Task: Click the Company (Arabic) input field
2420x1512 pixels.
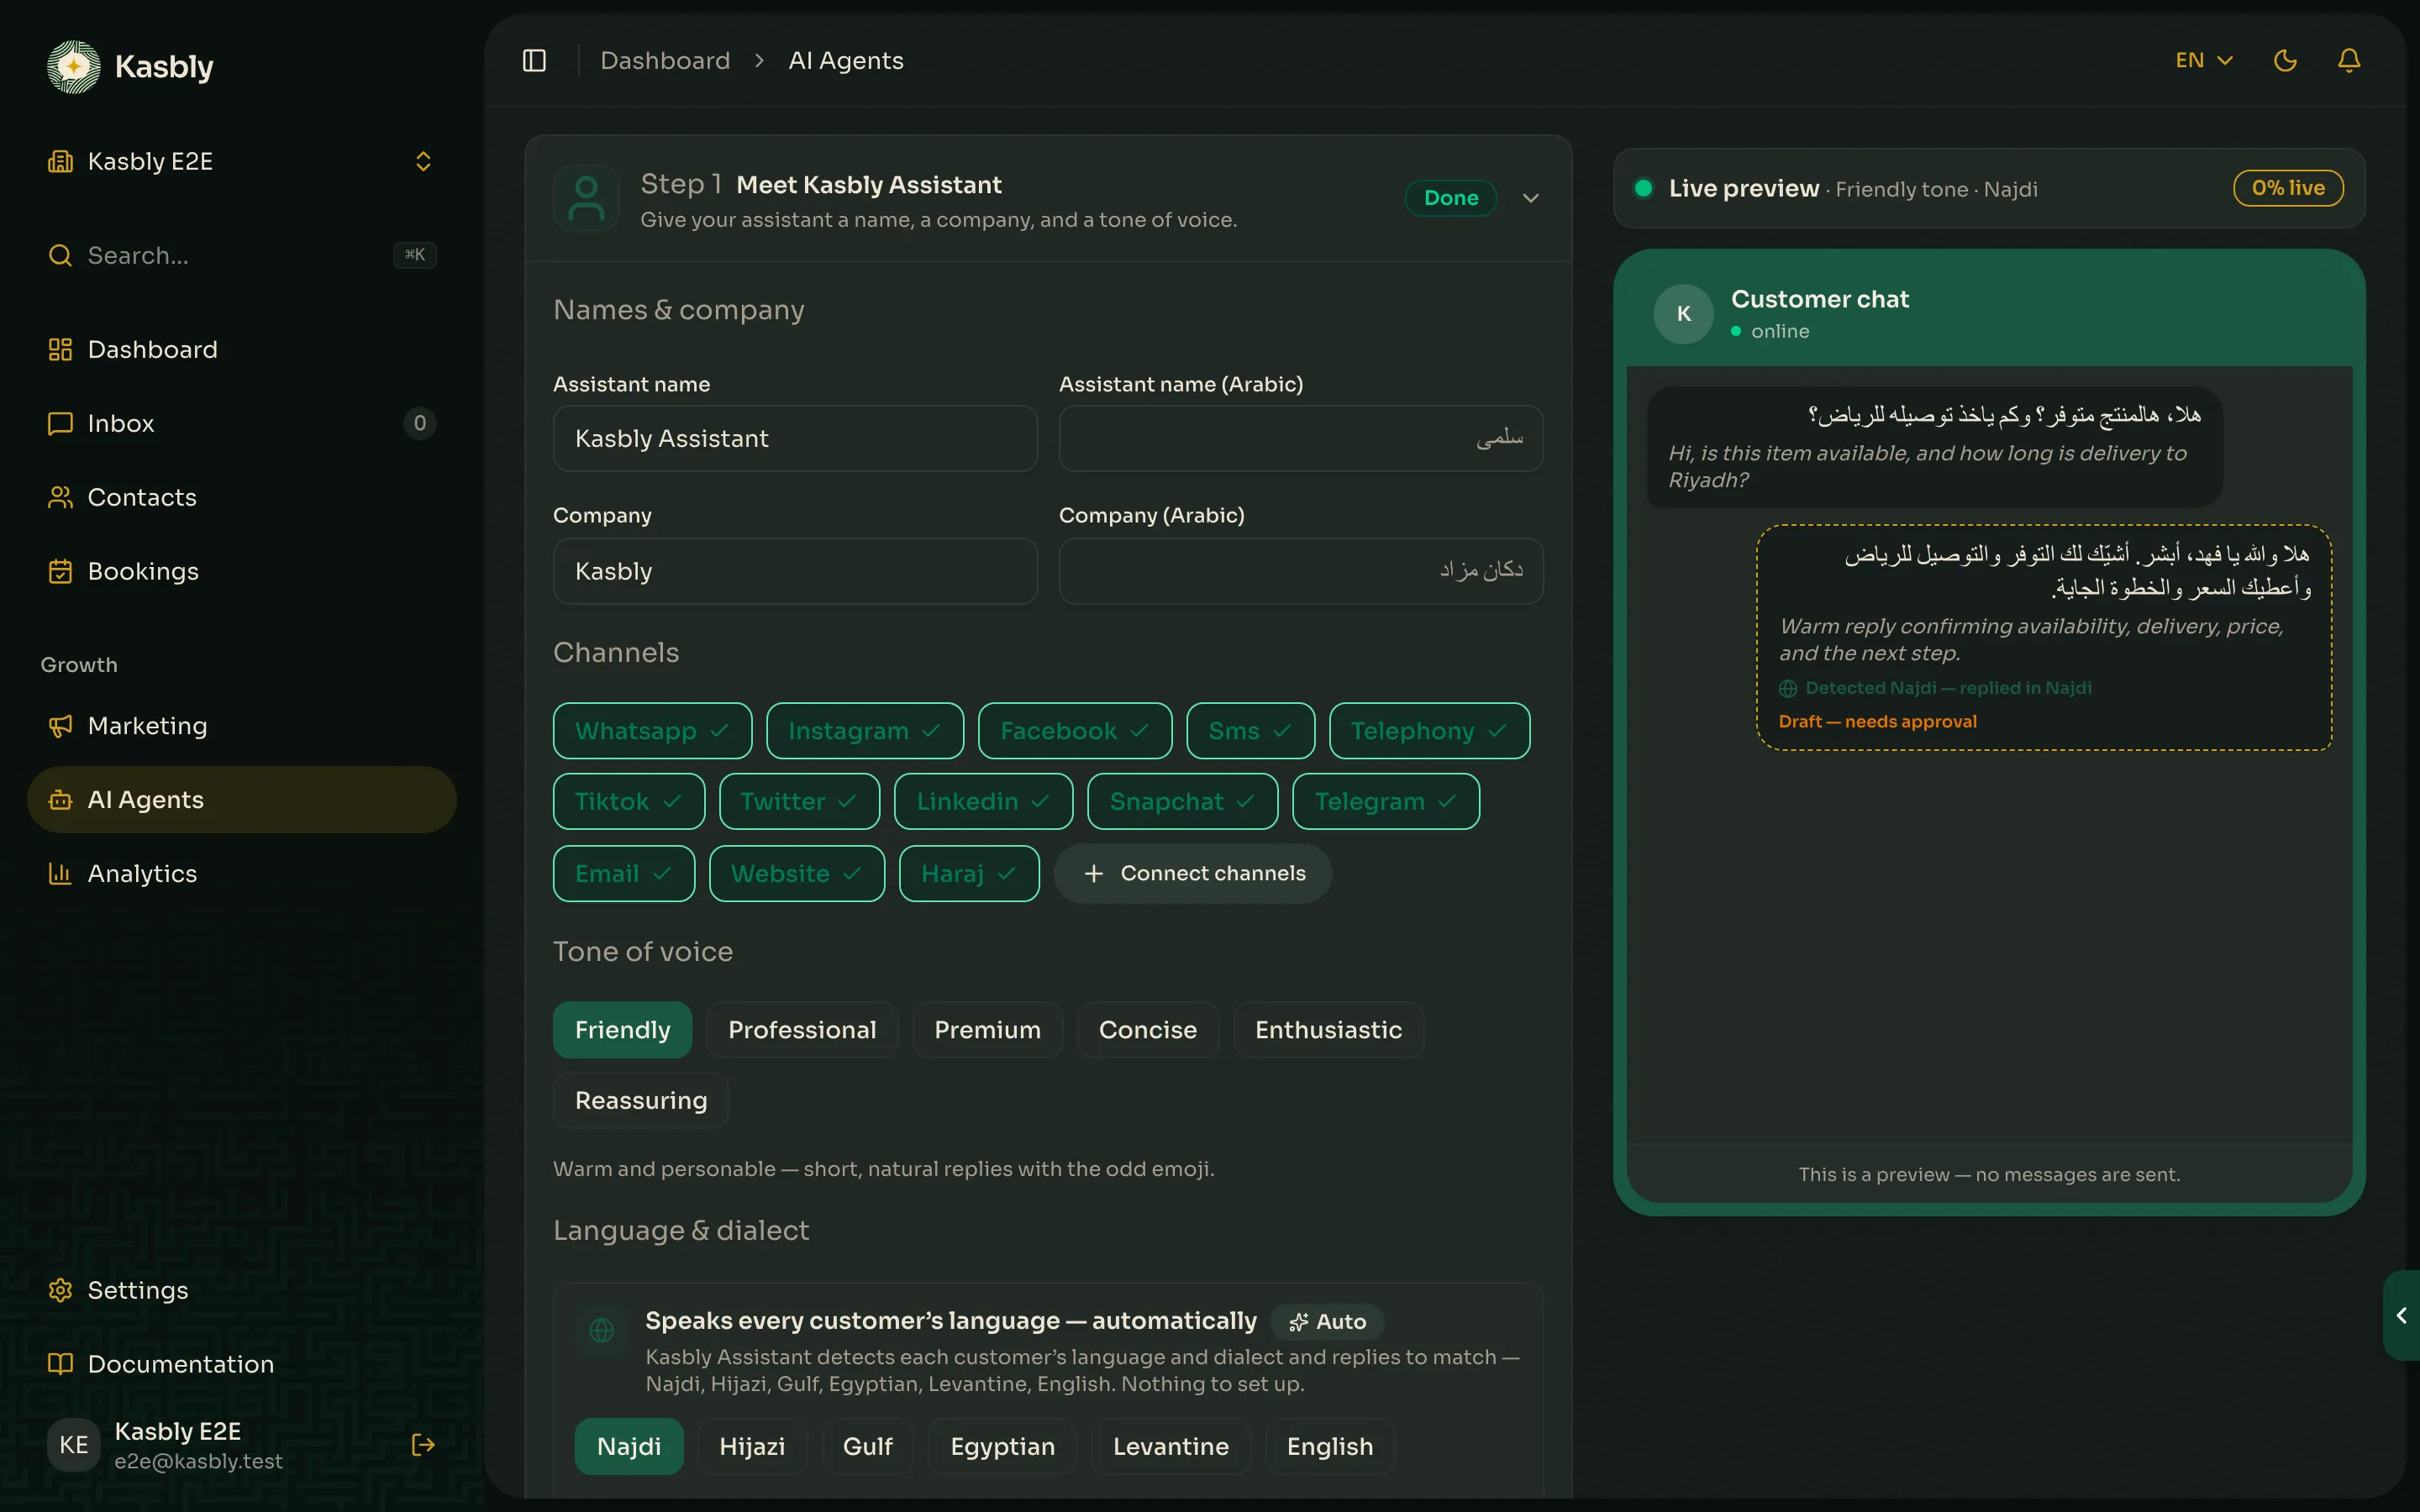Action: point(1301,571)
